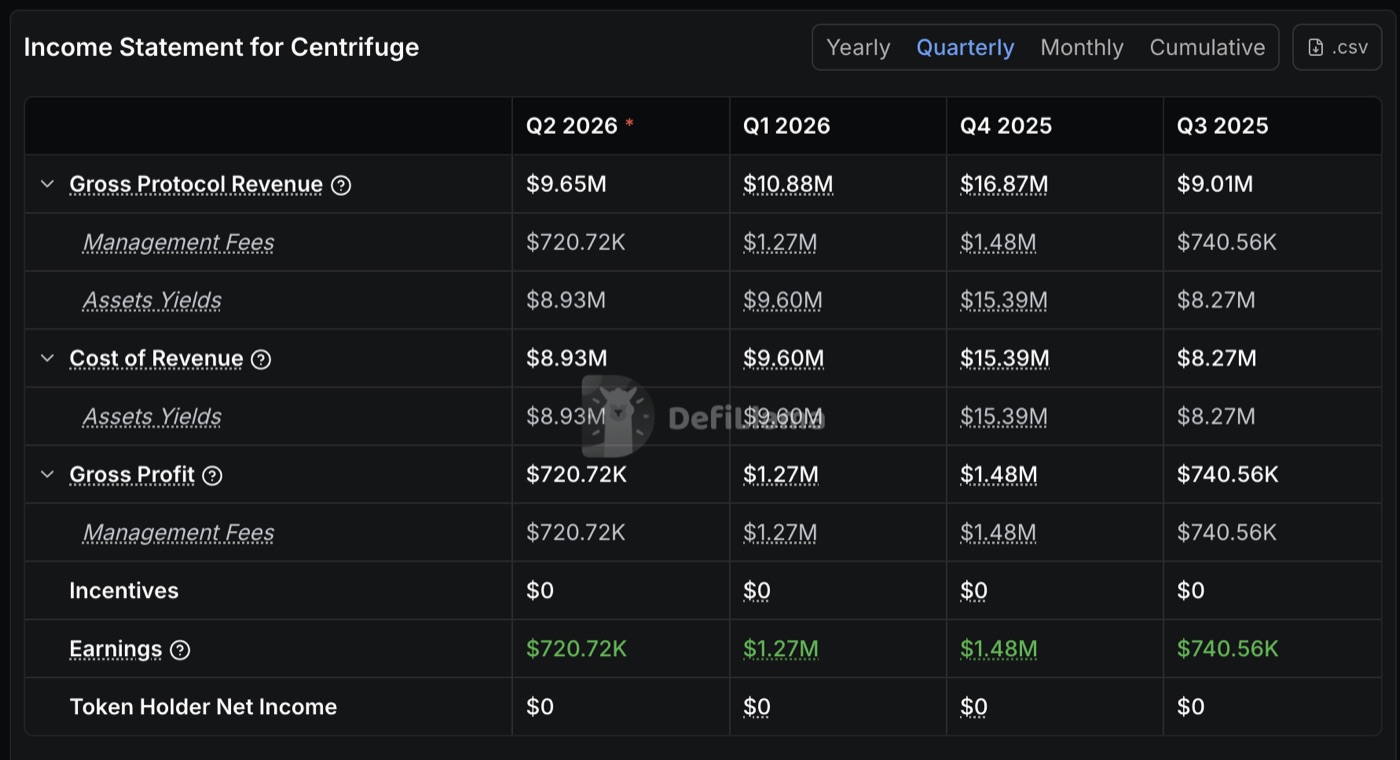Image resolution: width=1400 pixels, height=760 pixels.
Task: Click the red asterisk next to Q2 2026
Action: (629, 123)
